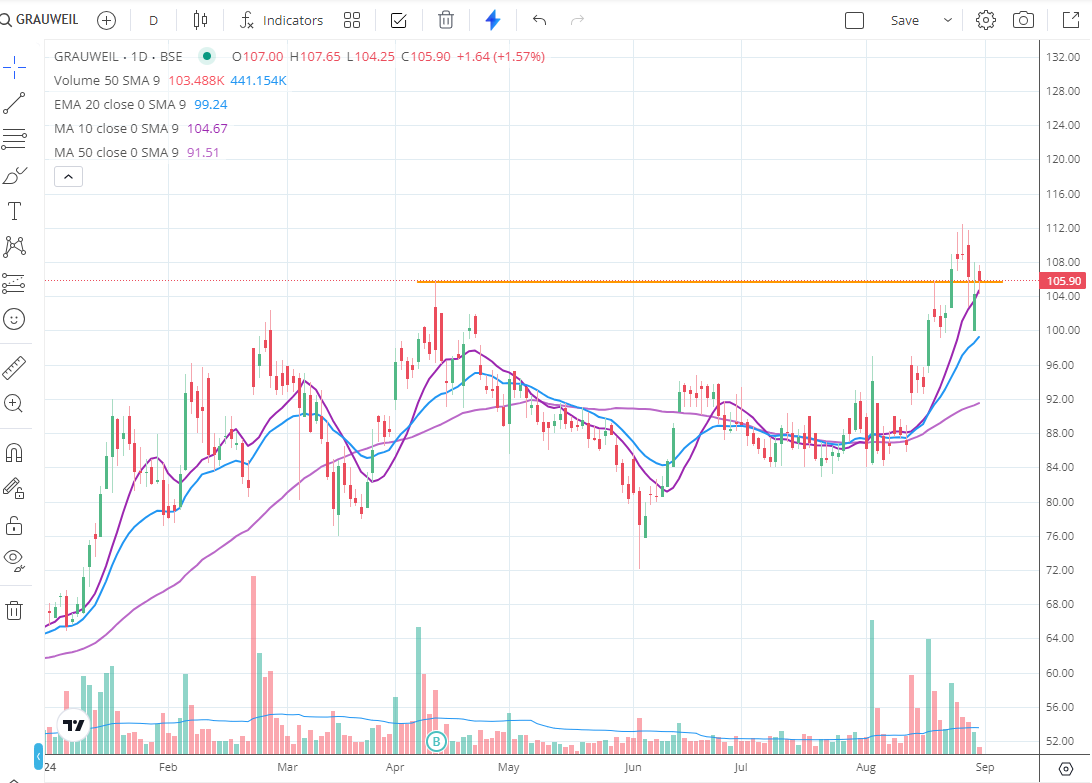Image resolution: width=1092 pixels, height=783 pixels.
Task: Click the share/export chart icon at the top right
Action: click(x=1071, y=20)
